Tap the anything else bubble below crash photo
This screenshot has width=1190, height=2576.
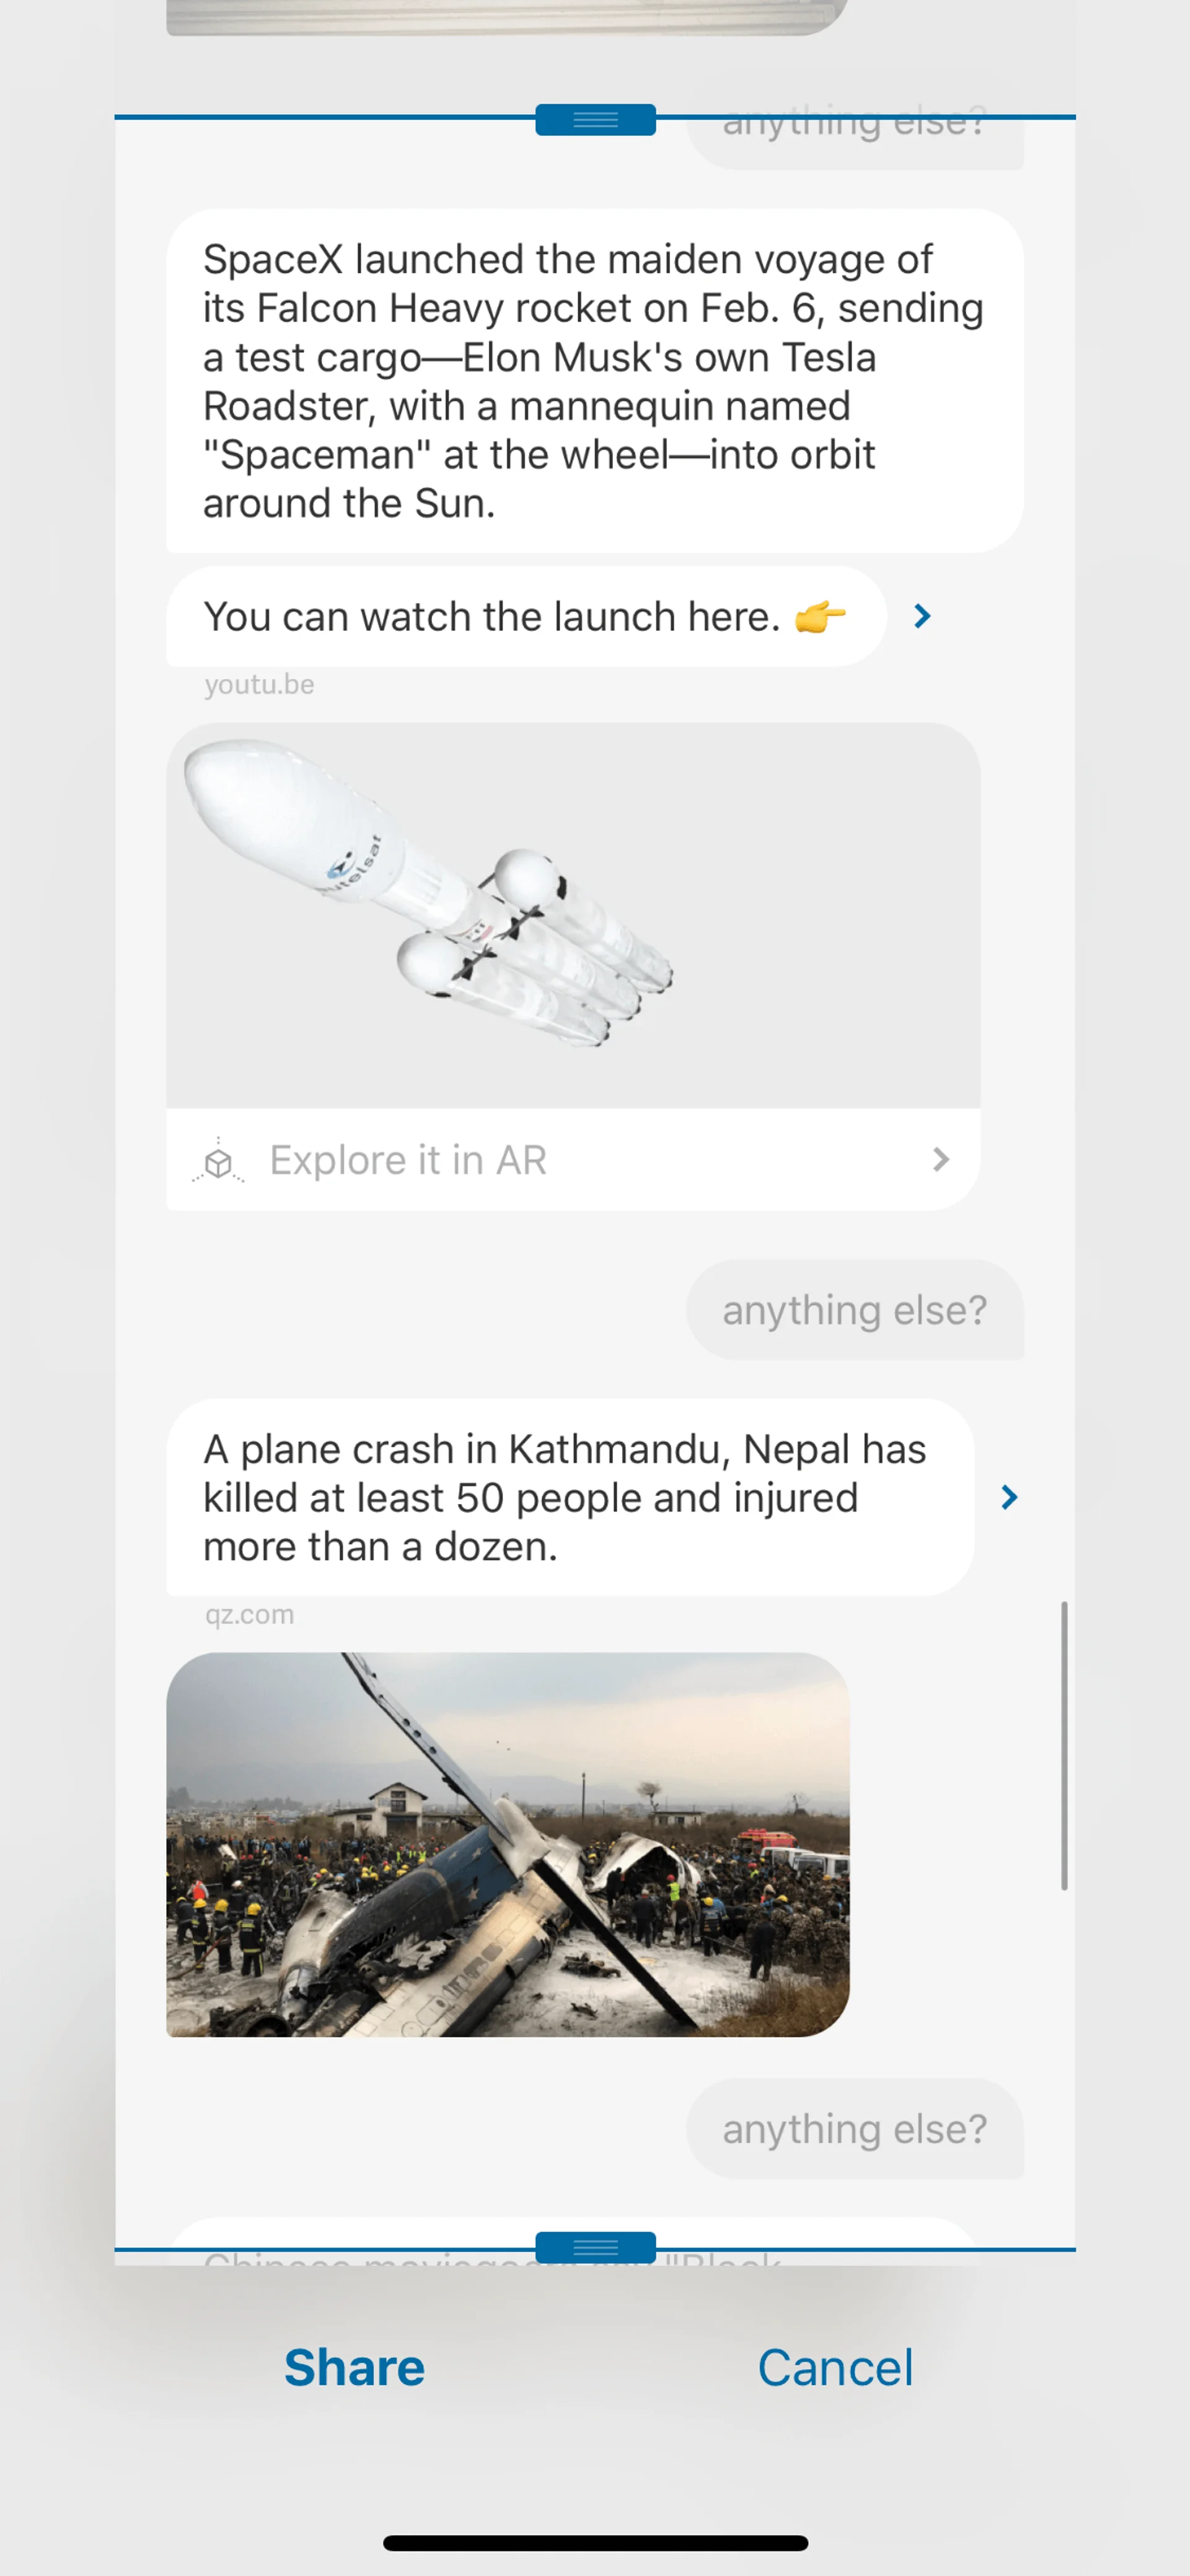pyautogui.click(x=855, y=2129)
